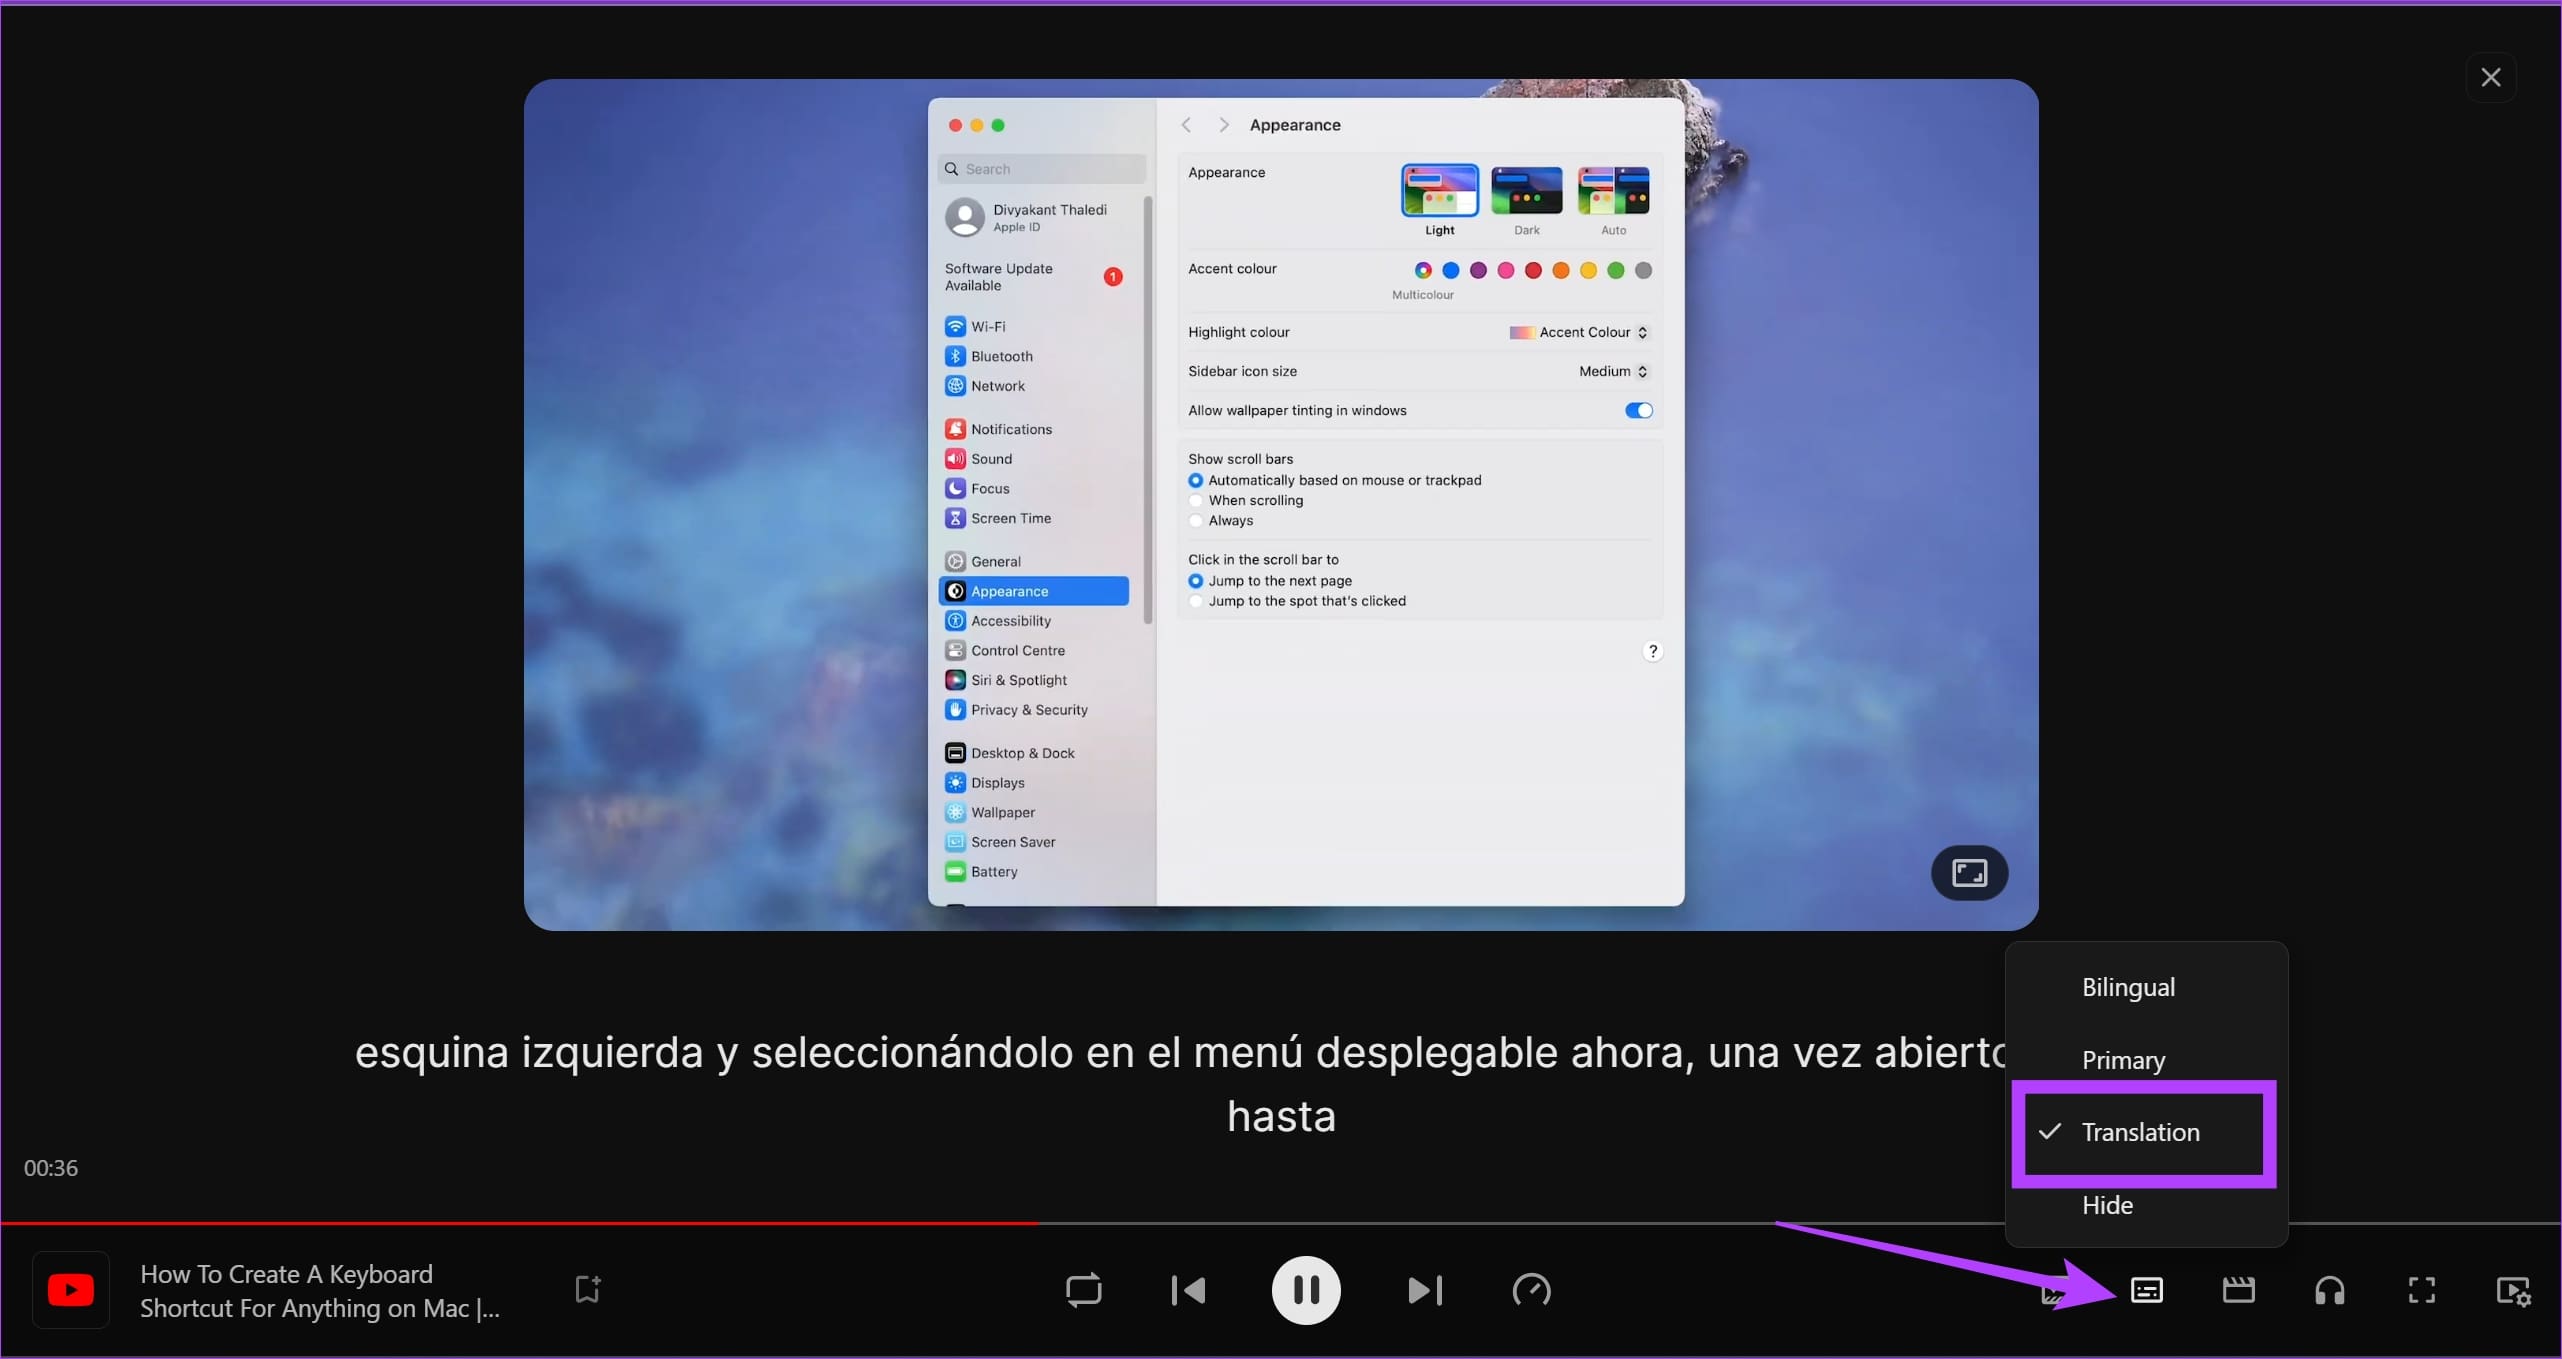Select the pink accent colour swatch
Screen dimensions: 2562x1359
coord(1505,270)
